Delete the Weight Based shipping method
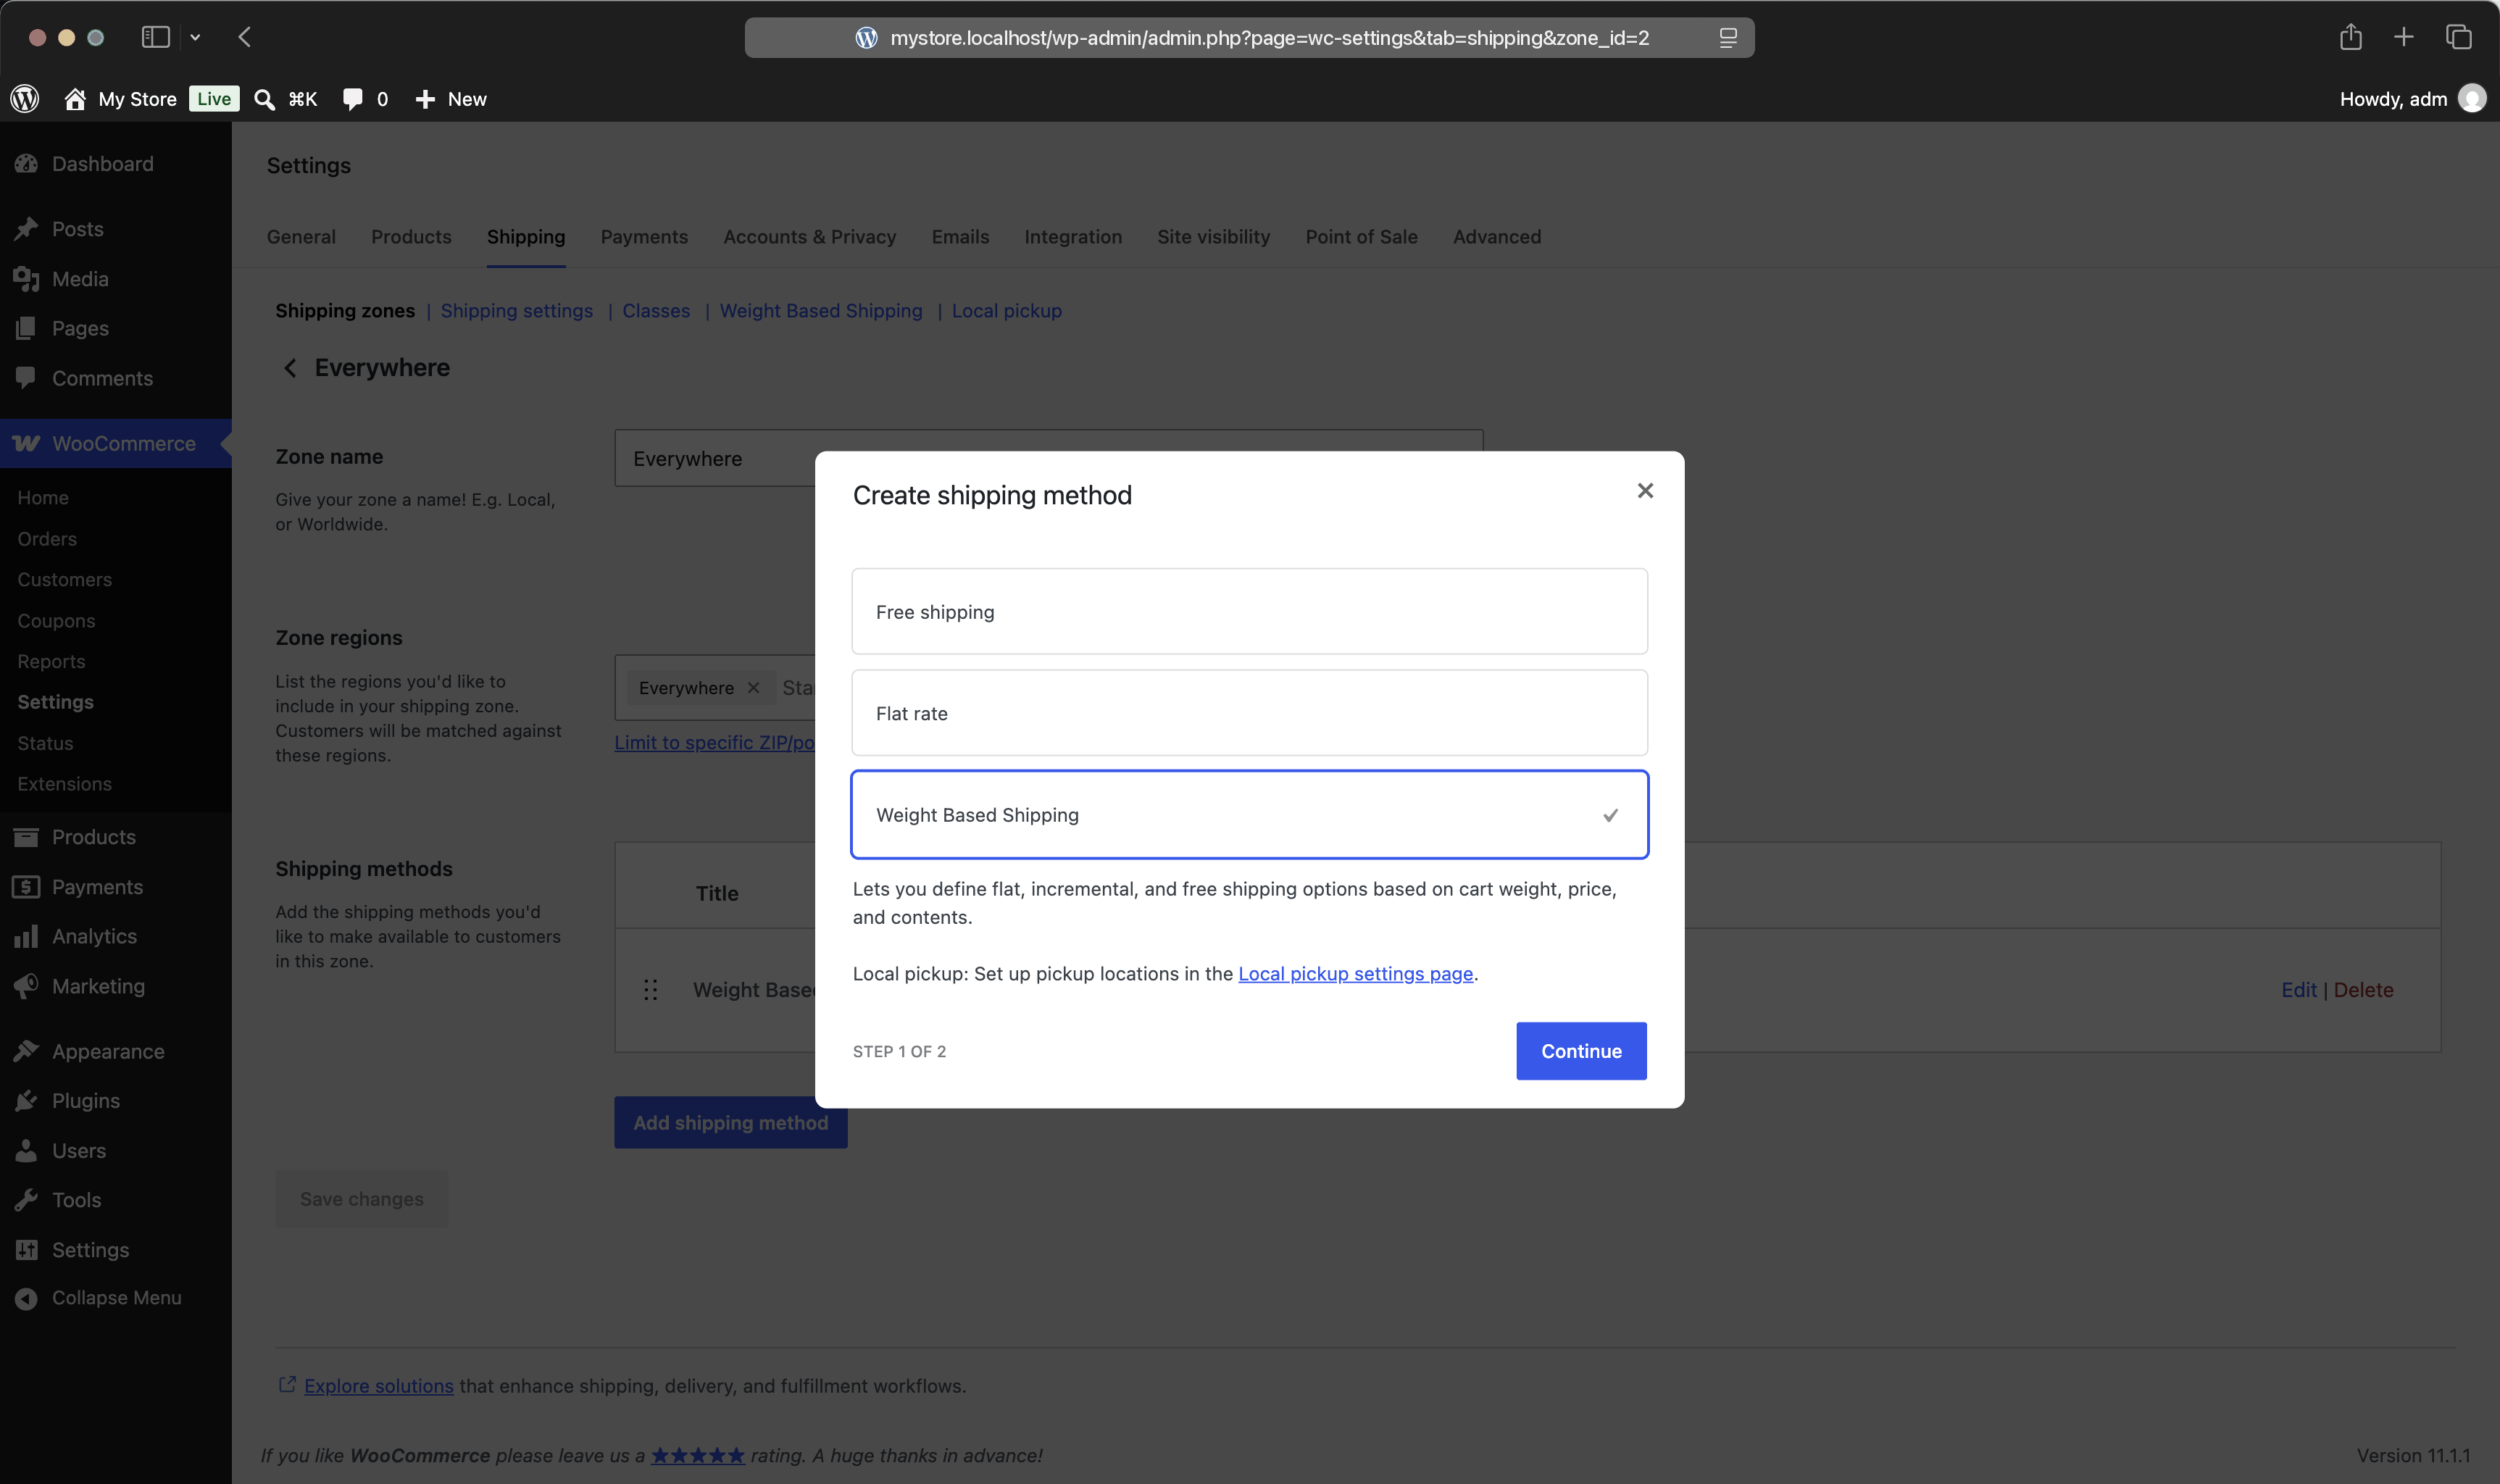Screen dimensions: 2500x1484 2363,990
